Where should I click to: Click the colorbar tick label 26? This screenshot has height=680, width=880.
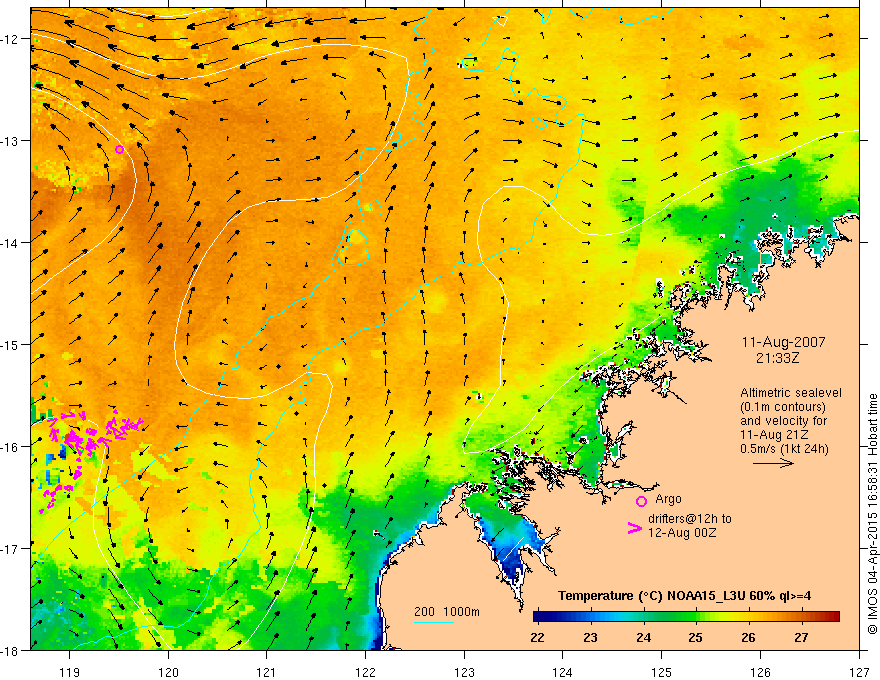pyautogui.click(x=748, y=637)
